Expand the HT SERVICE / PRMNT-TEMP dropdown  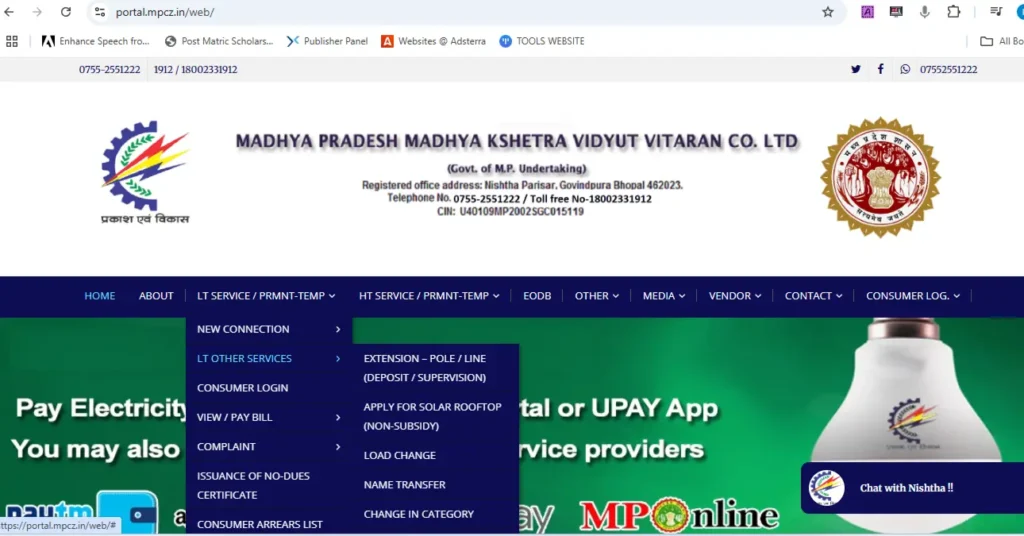[429, 296]
